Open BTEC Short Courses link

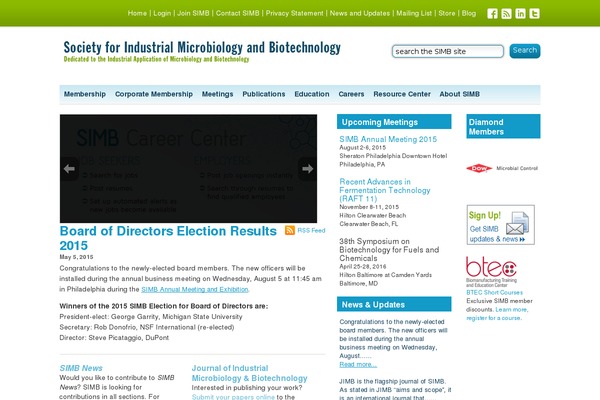click(x=494, y=292)
